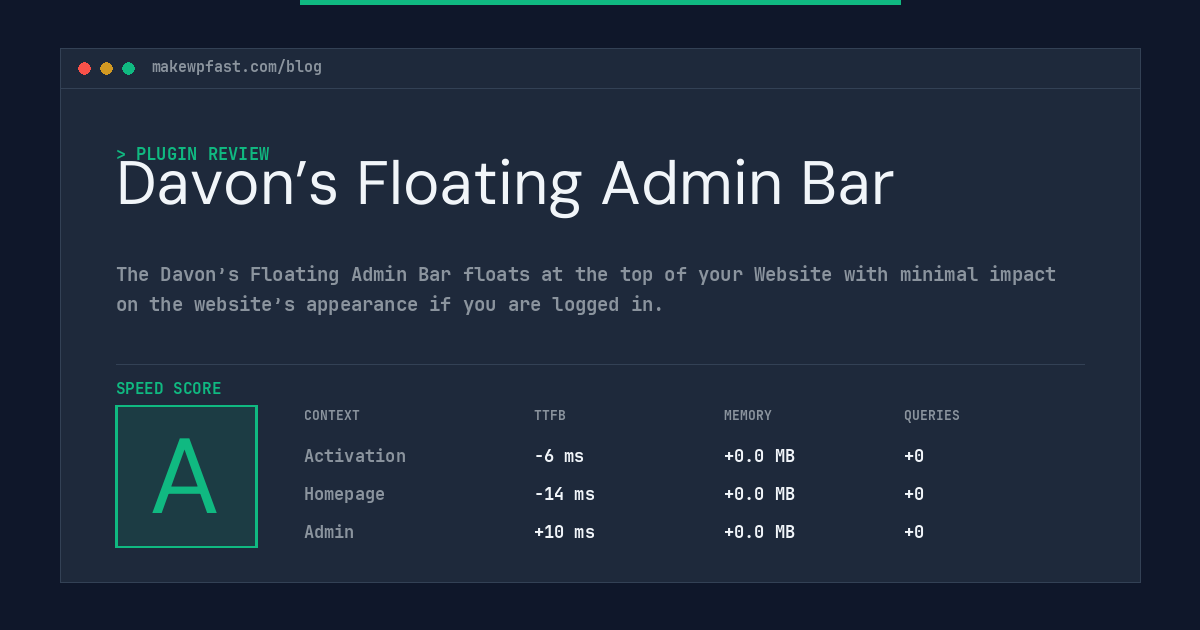Select the Activation row label
Image resolution: width=1200 pixels, height=630 pixels.
coord(355,456)
